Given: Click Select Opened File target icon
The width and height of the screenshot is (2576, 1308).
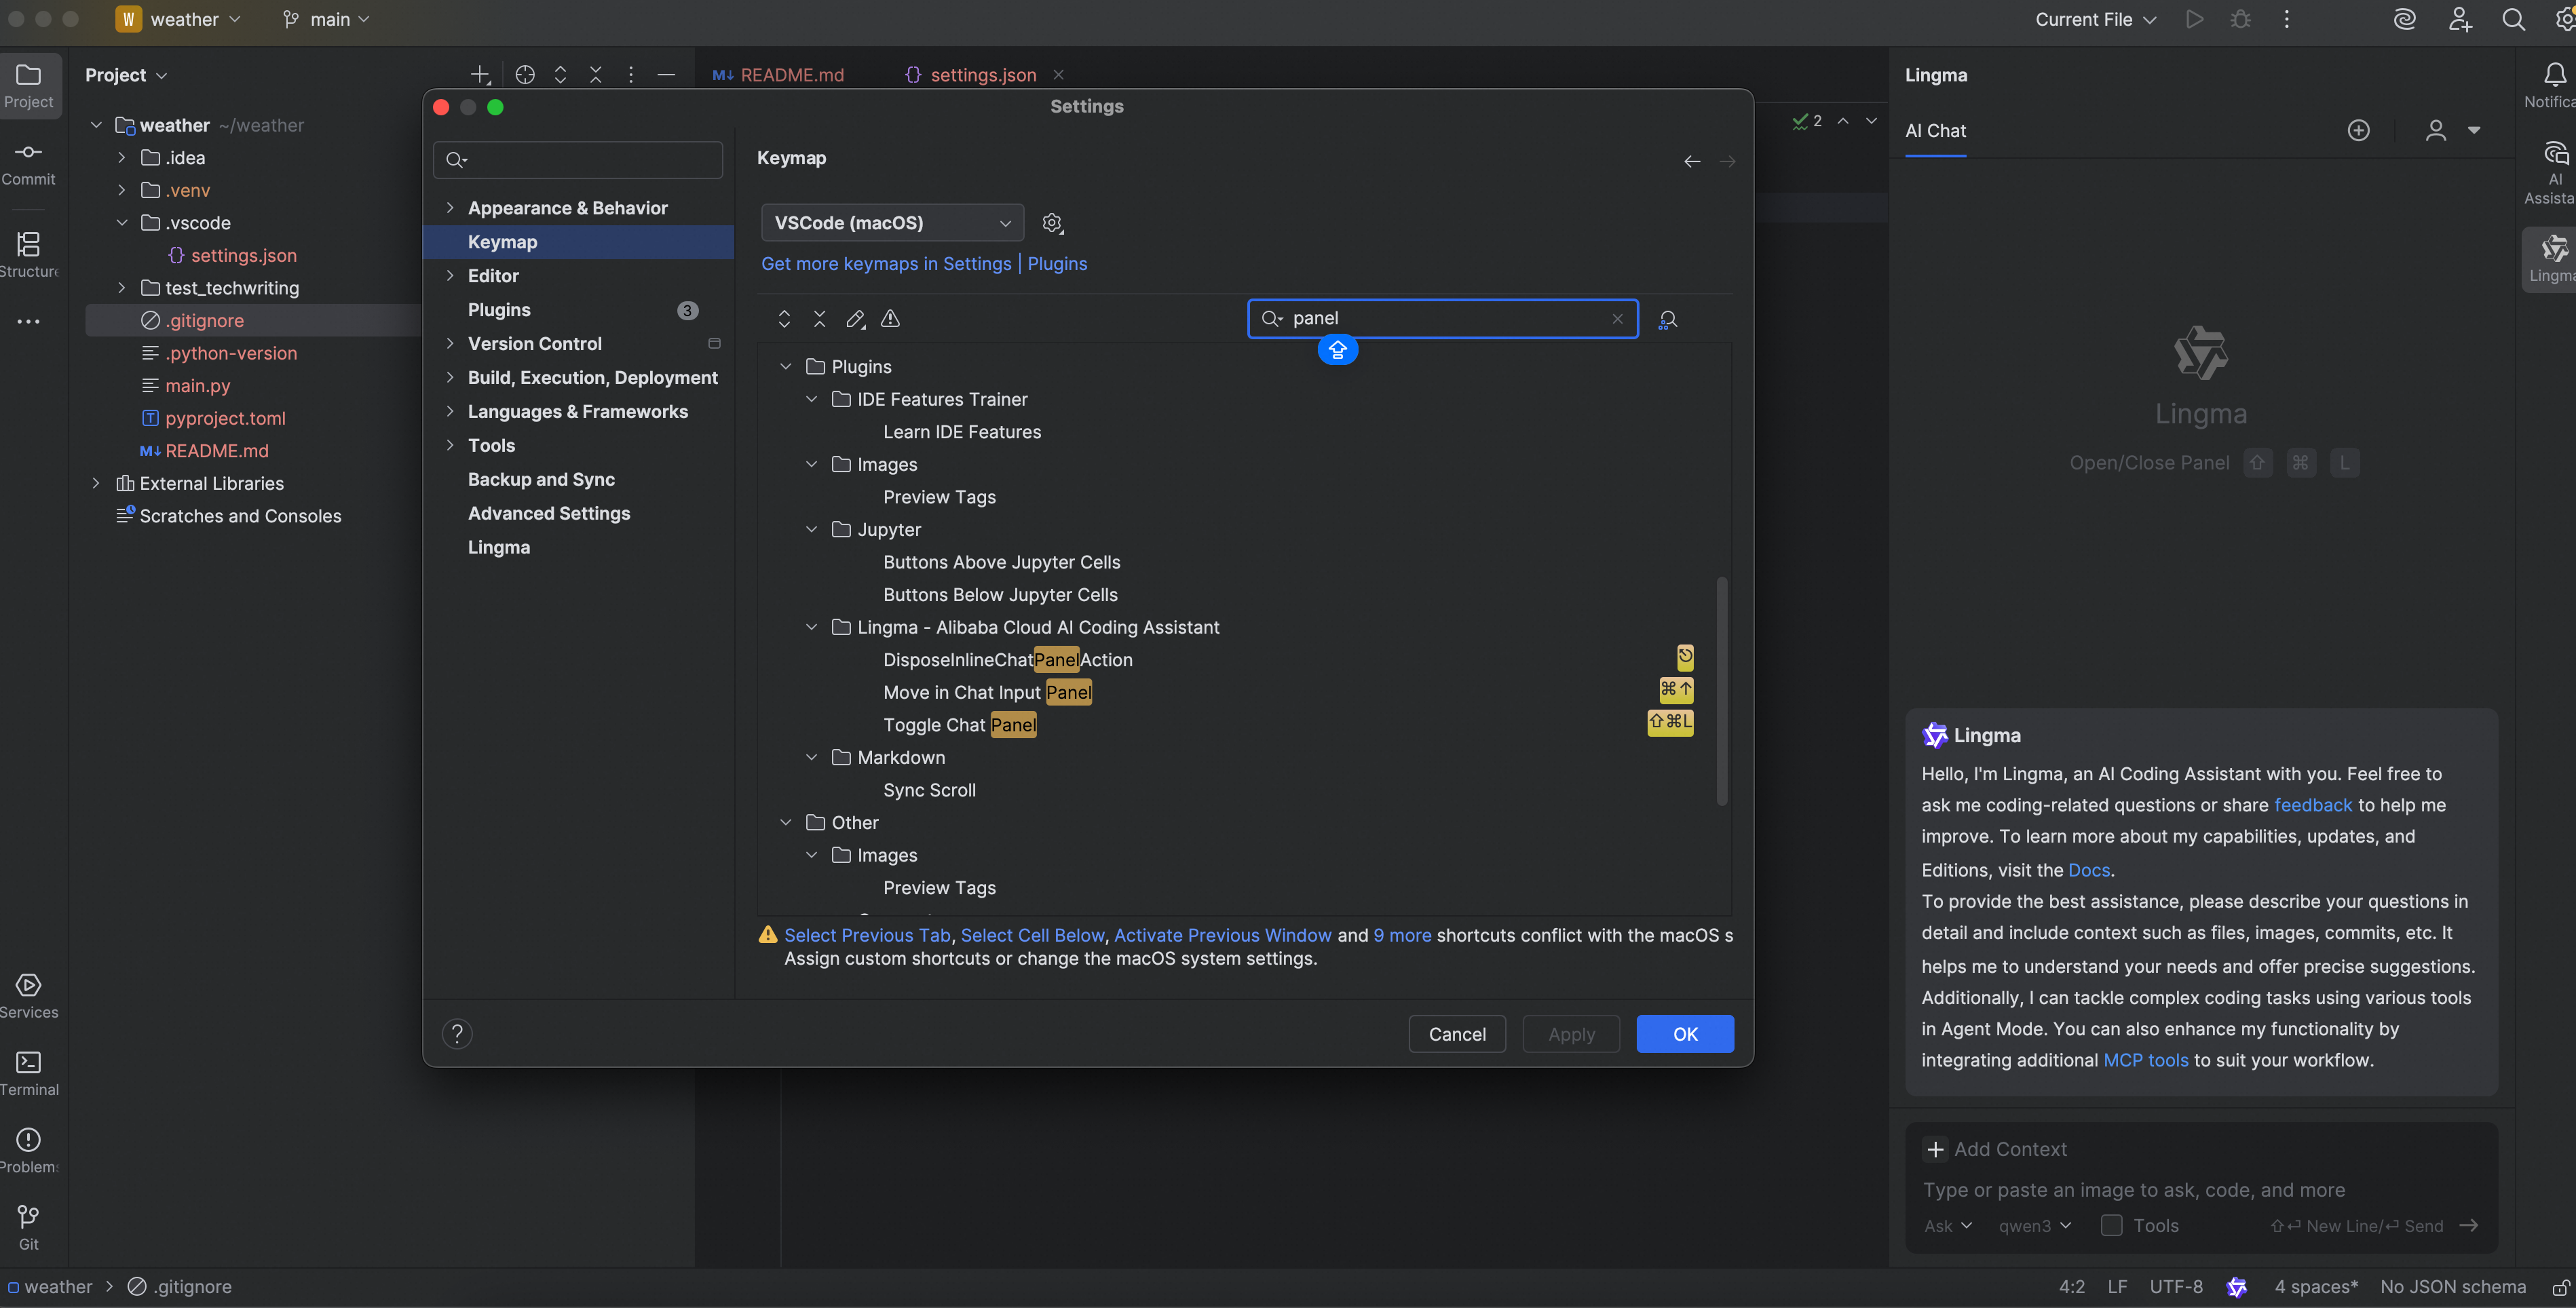Looking at the screenshot, I should pyautogui.click(x=525, y=75).
